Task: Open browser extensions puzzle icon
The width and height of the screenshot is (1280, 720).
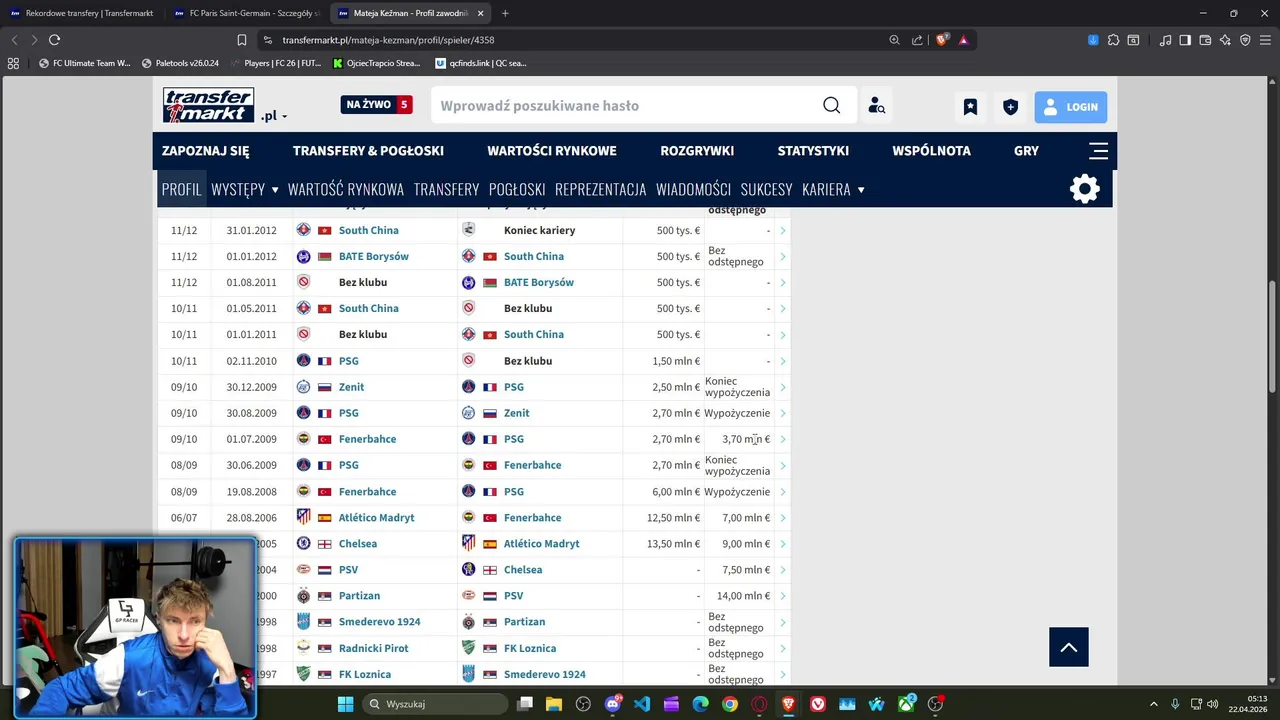Action: point(1113,40)
